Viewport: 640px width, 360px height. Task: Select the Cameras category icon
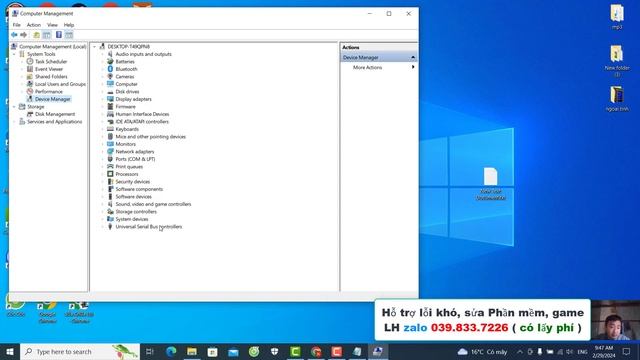pos(110,77)
